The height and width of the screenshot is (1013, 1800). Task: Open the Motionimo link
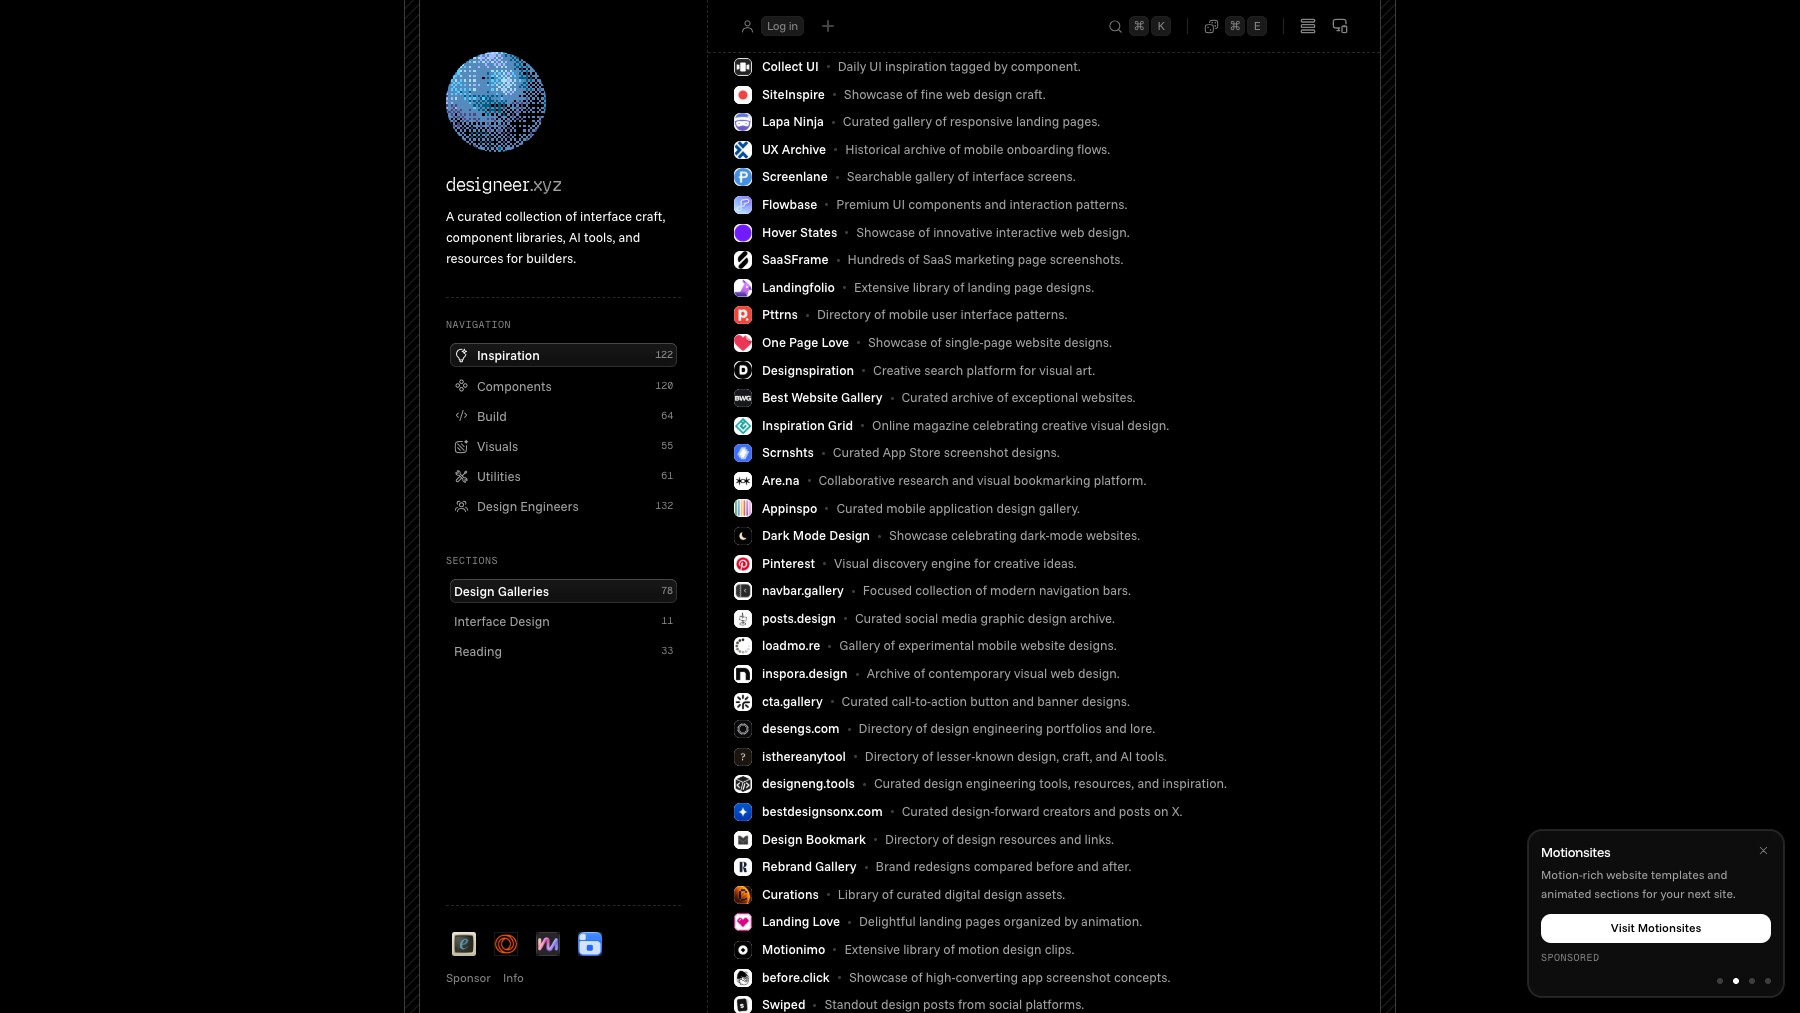click(x=793, y=950)
